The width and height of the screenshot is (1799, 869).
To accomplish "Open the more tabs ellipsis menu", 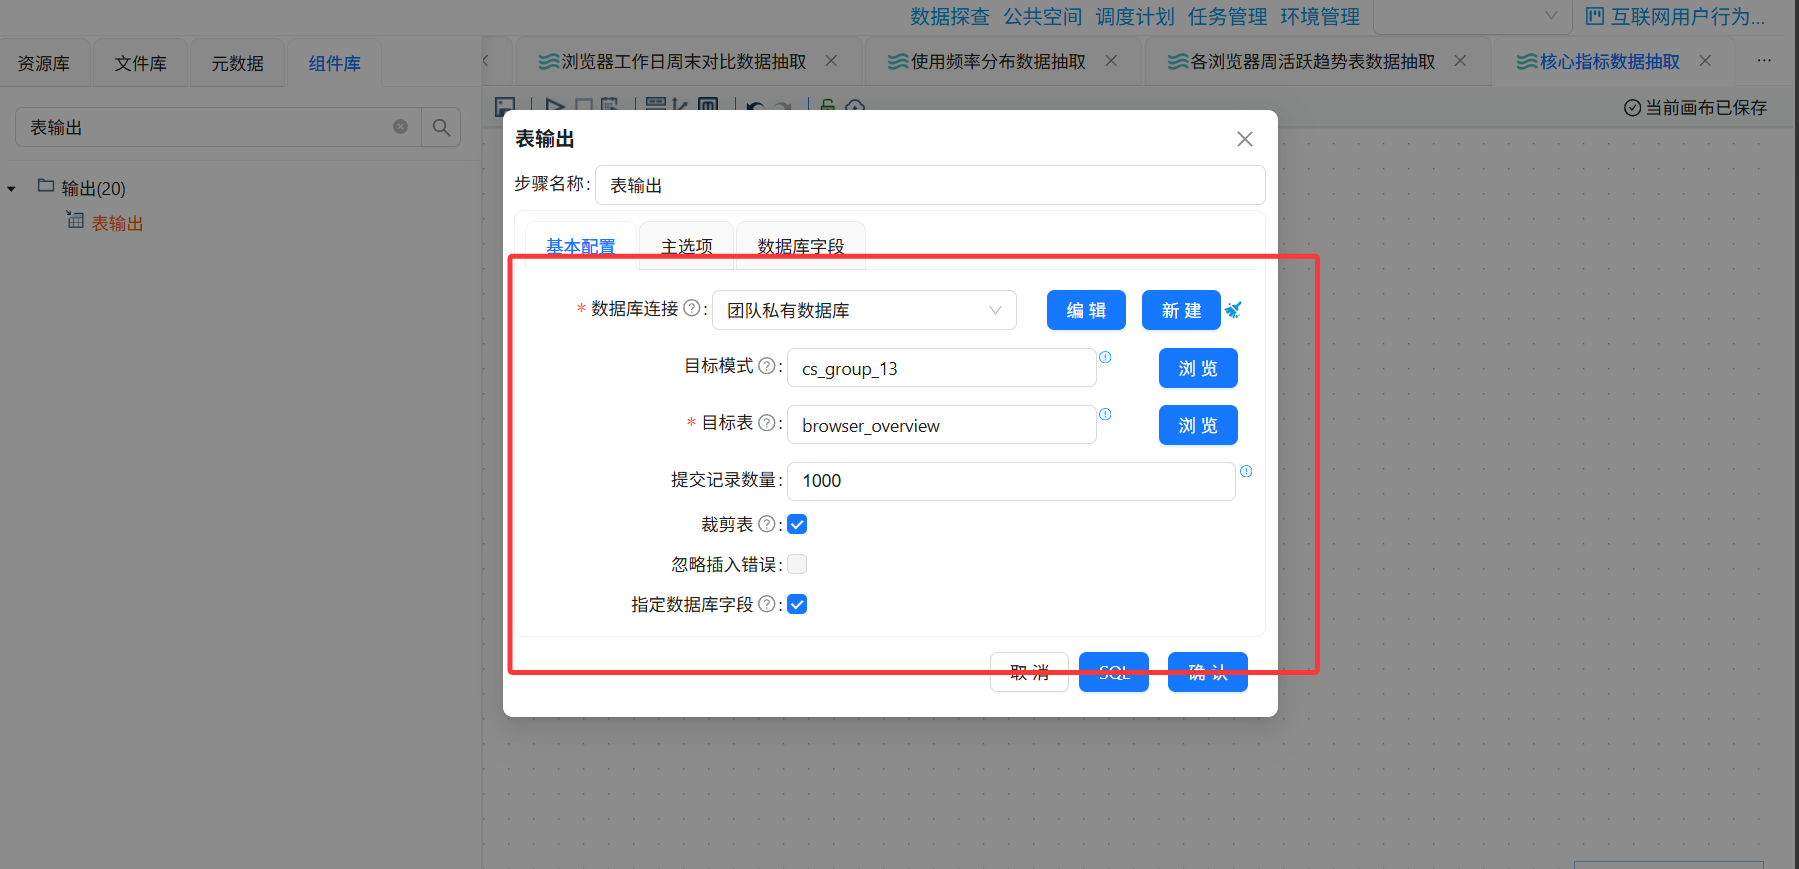I will [1764, 61].
